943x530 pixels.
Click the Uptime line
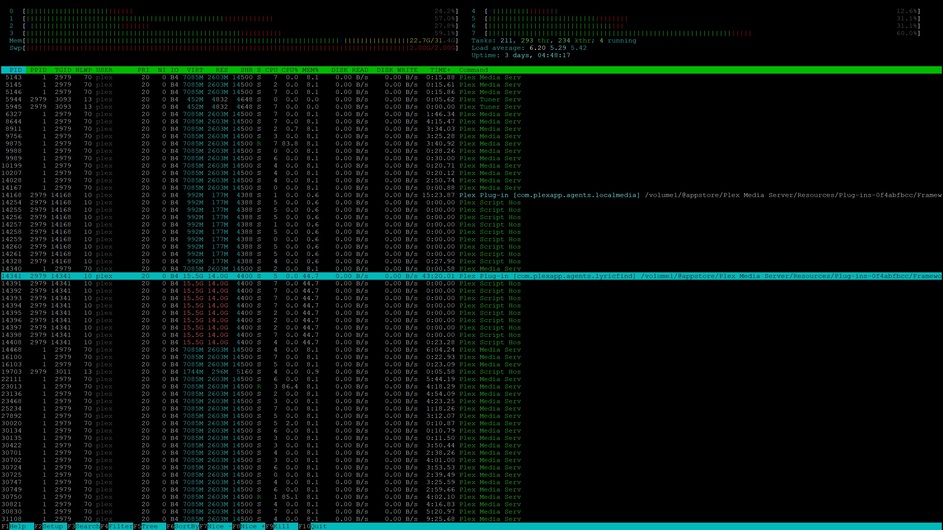pyautogui.click(x=521, y=55)
